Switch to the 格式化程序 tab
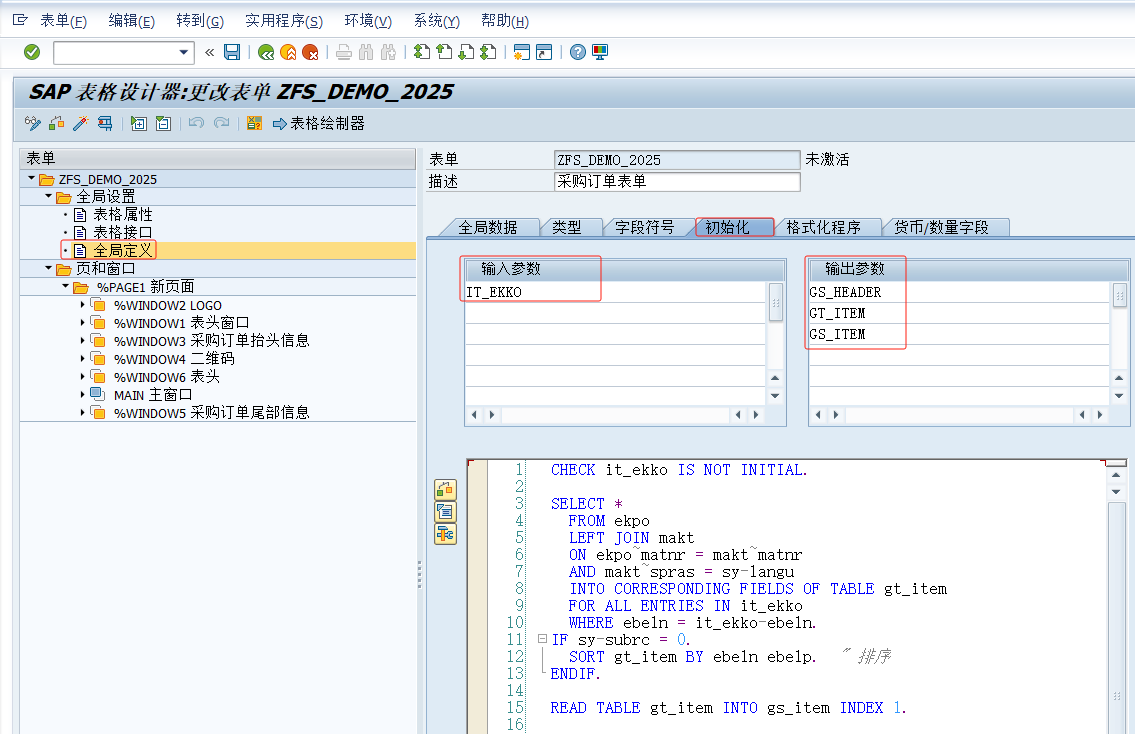 tap(823, 227)
